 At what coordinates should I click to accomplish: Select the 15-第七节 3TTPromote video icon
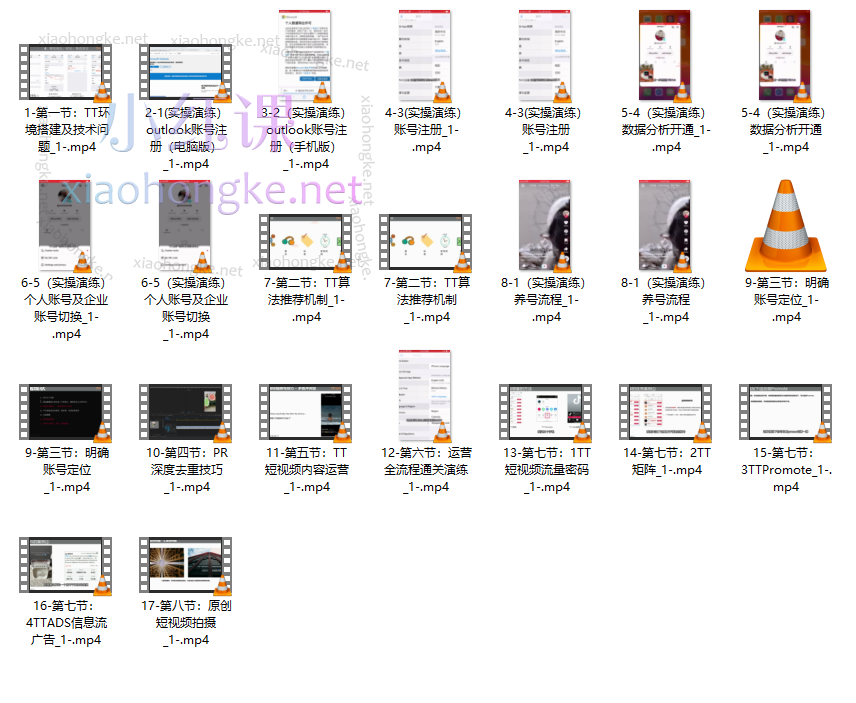[x=786, y=411]
